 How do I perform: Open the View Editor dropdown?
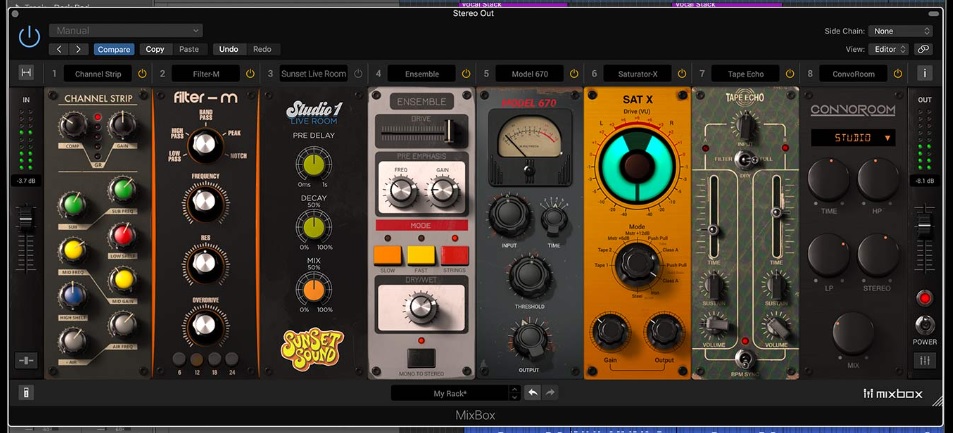[888, 49]
